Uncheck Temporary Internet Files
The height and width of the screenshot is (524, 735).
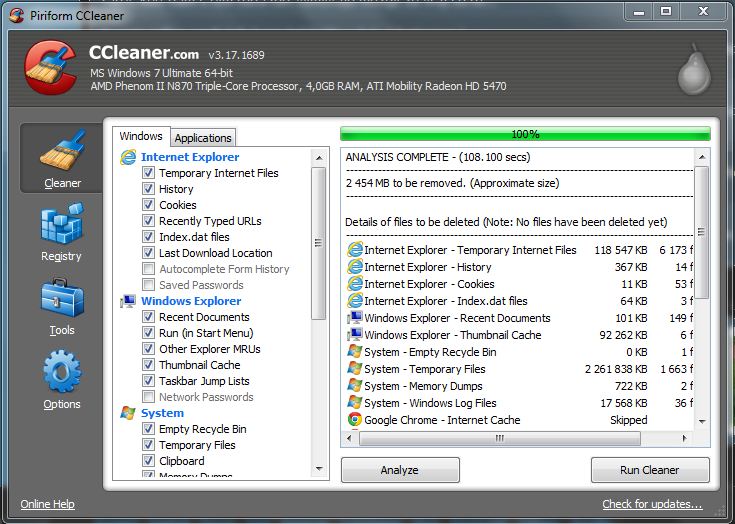(x=148, y=172)
